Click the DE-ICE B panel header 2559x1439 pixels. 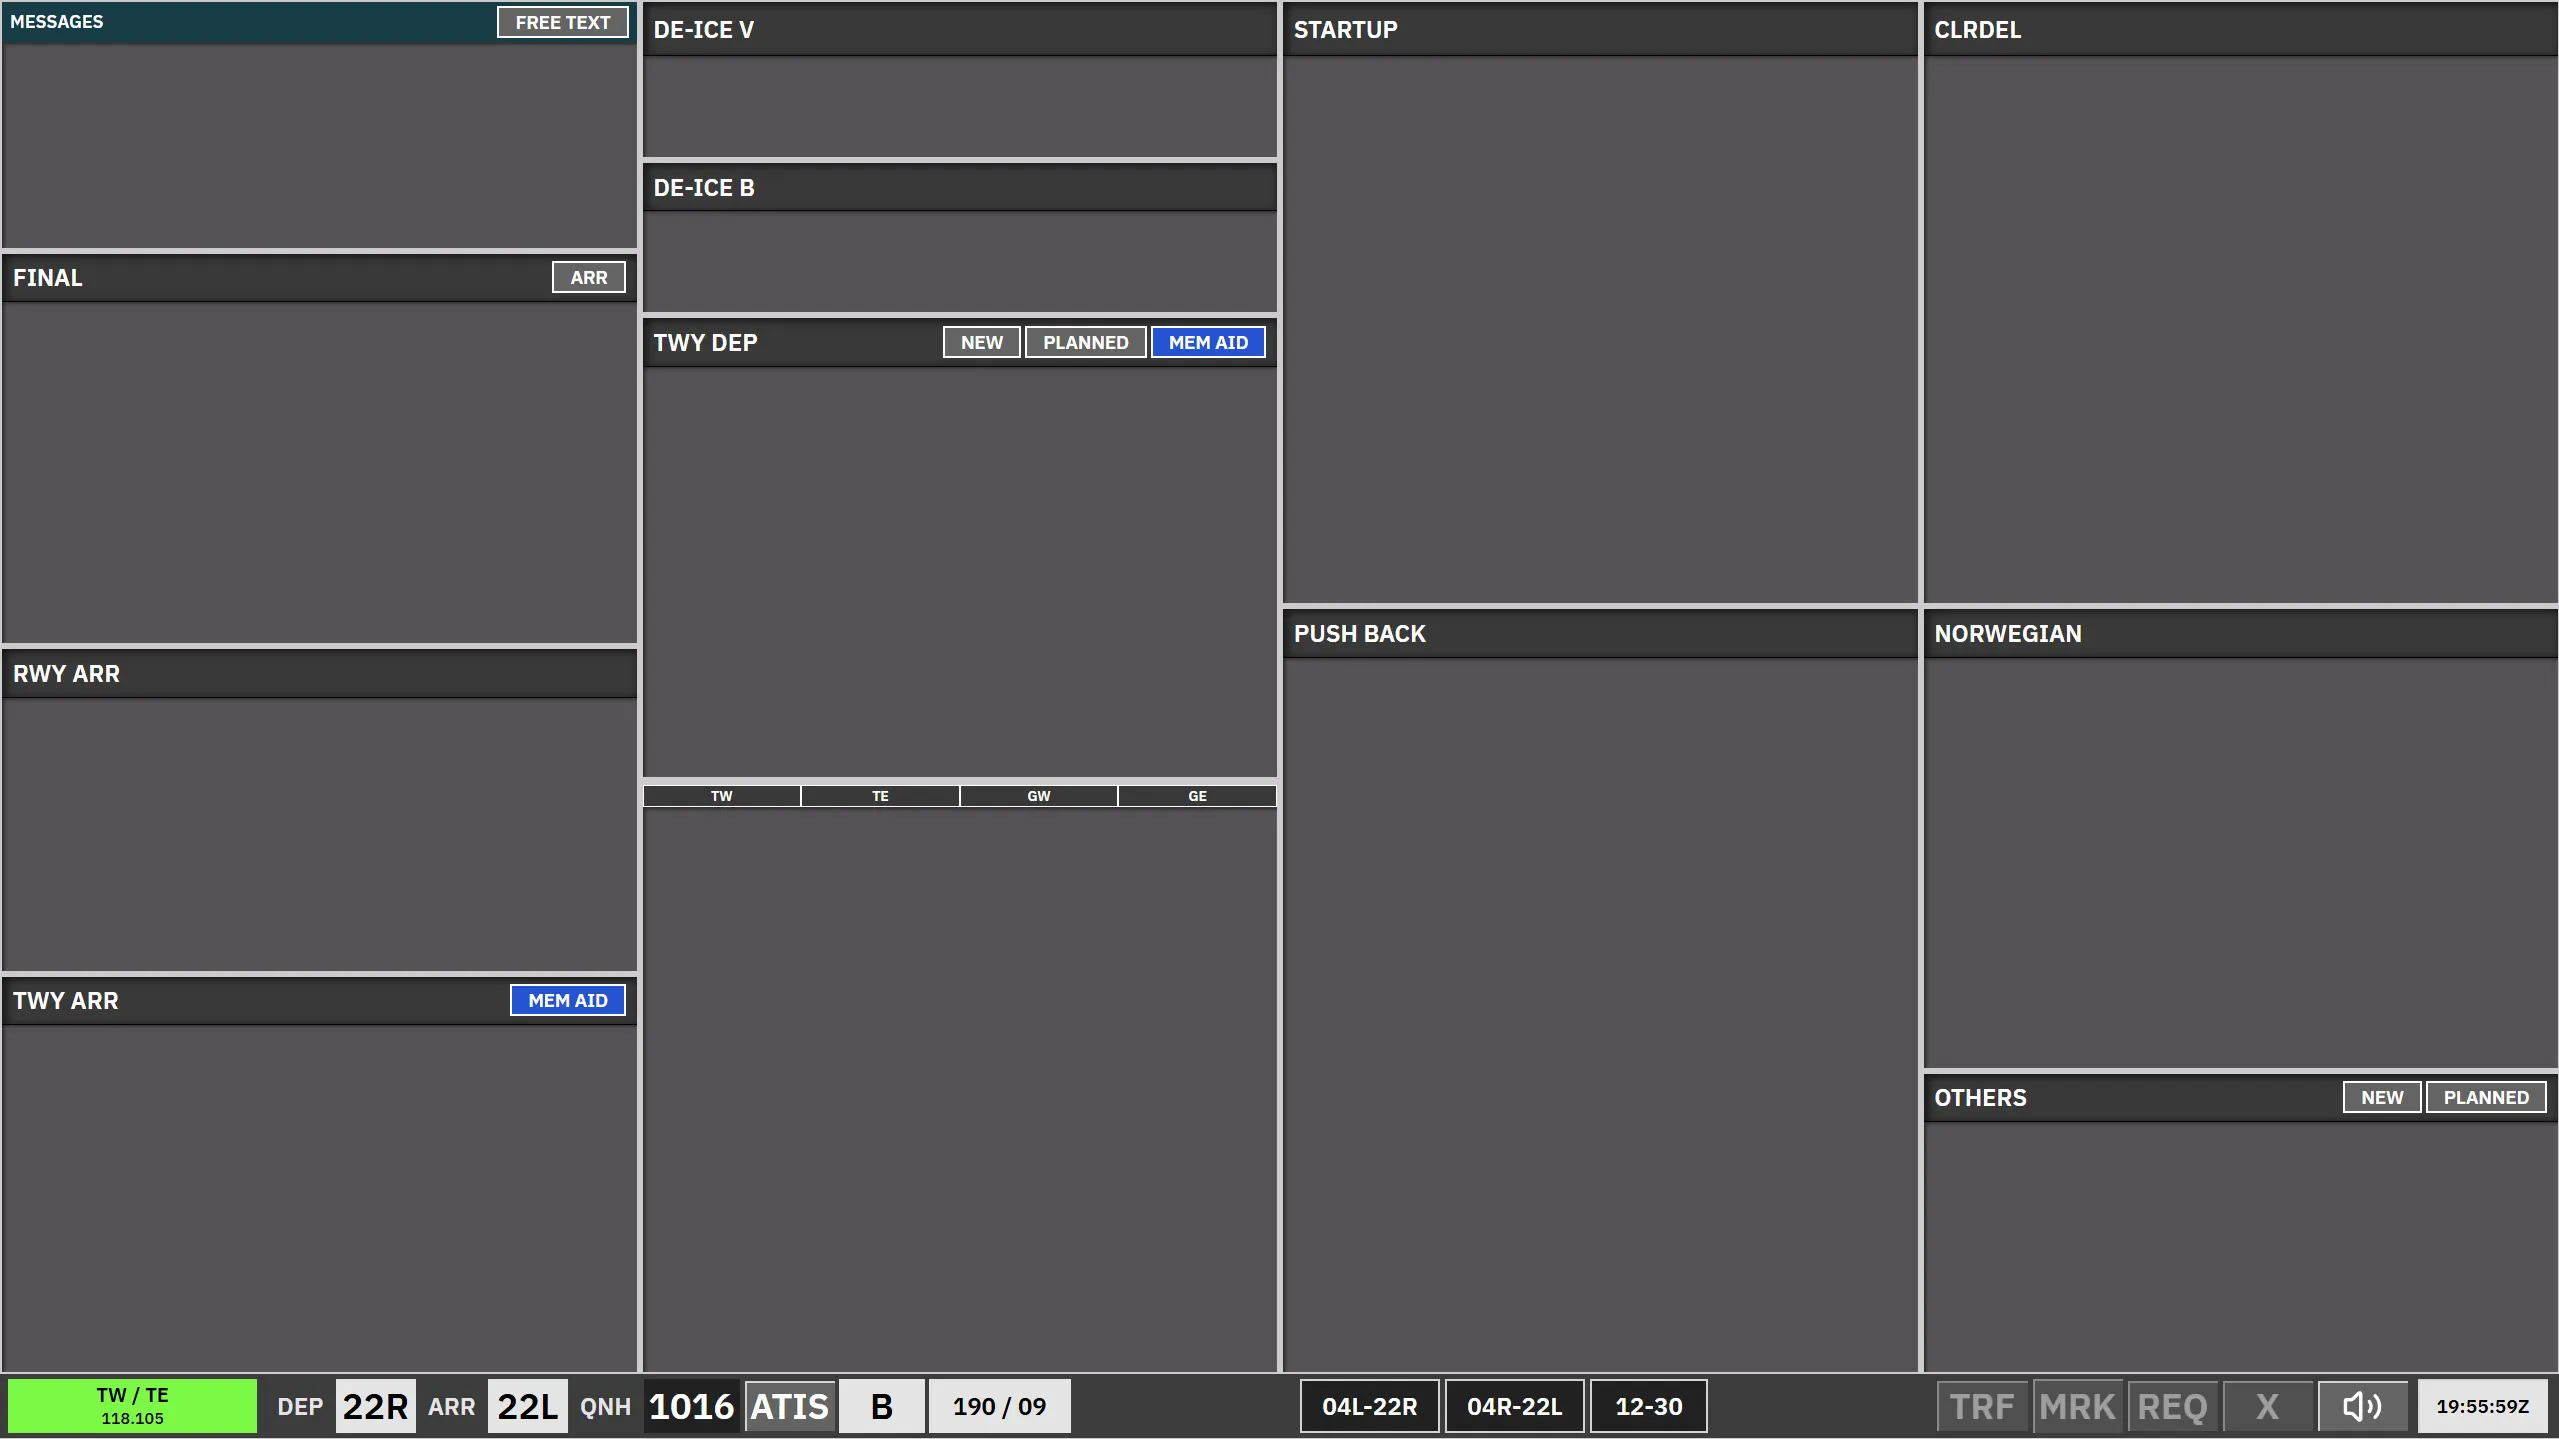[959, 187]
